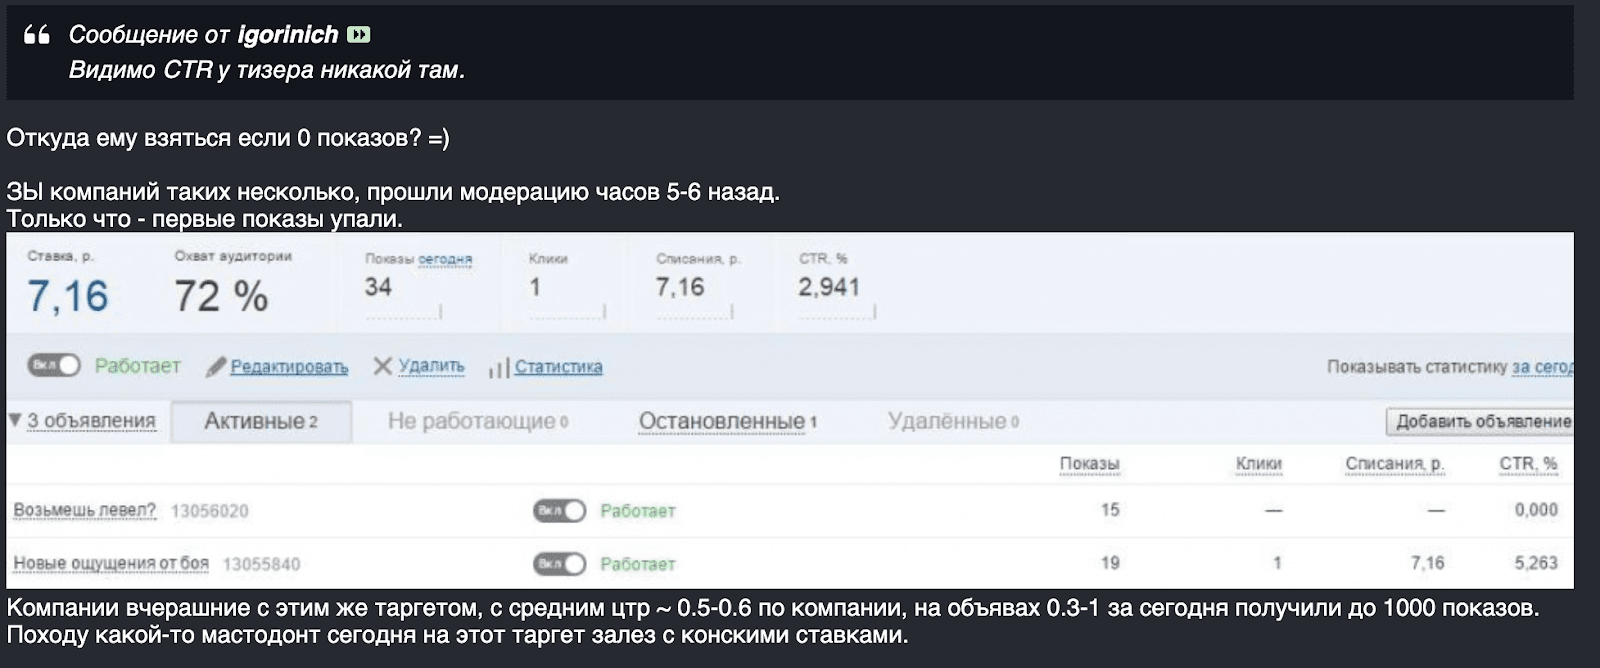The image size is (1600, 668).
Task: Open the ad Возьмешь левел?
Action: click(84, 510)
